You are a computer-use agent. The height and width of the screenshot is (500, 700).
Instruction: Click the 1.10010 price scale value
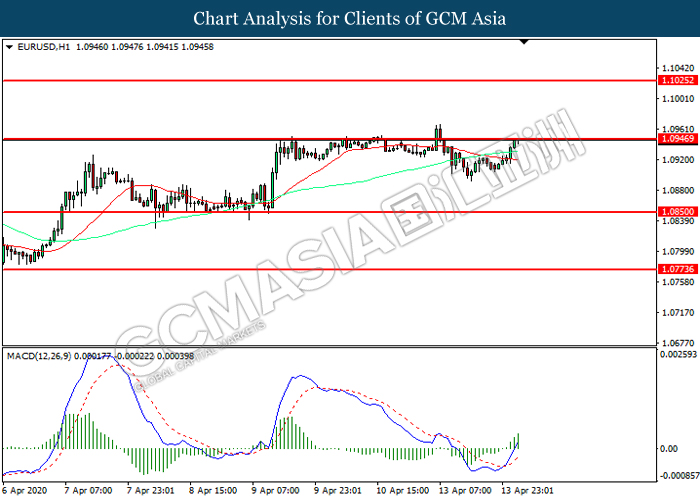coord(678,99)
